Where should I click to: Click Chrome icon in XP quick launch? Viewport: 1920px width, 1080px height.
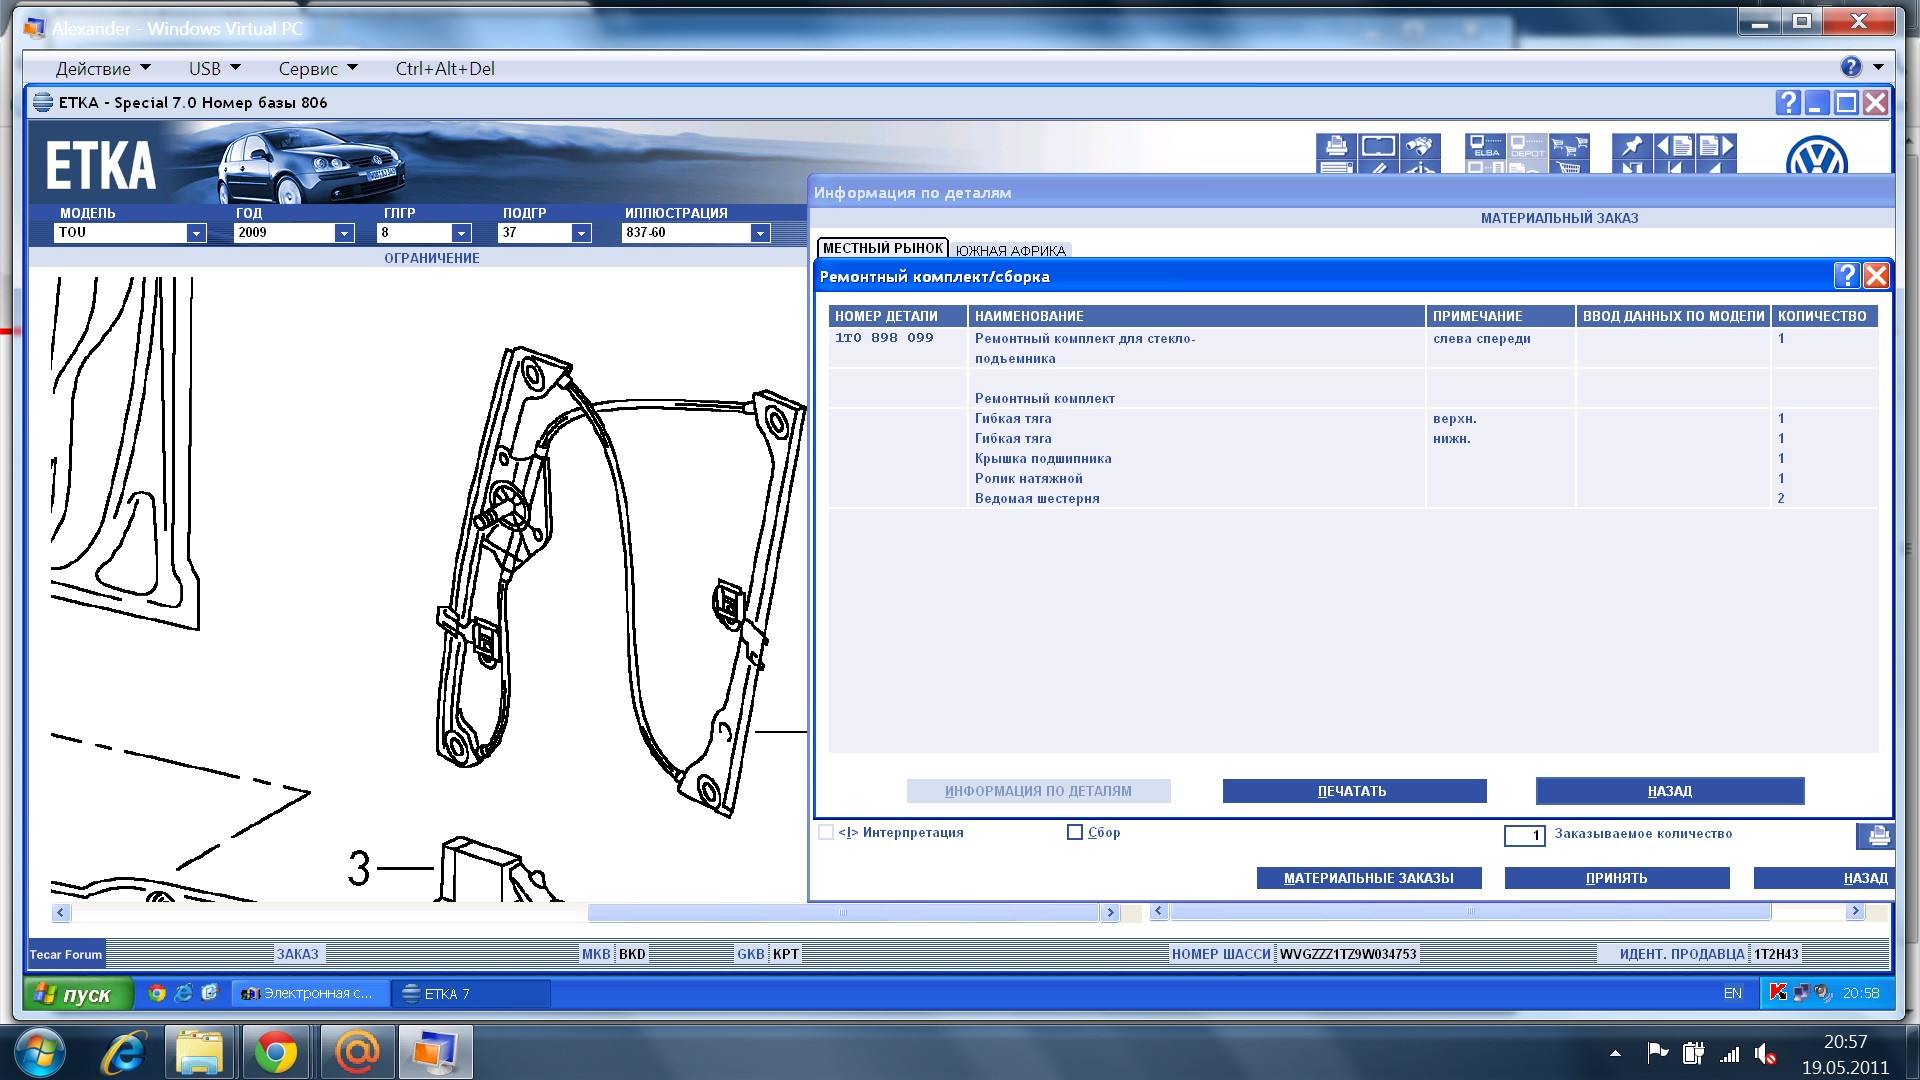click(157, 993)
